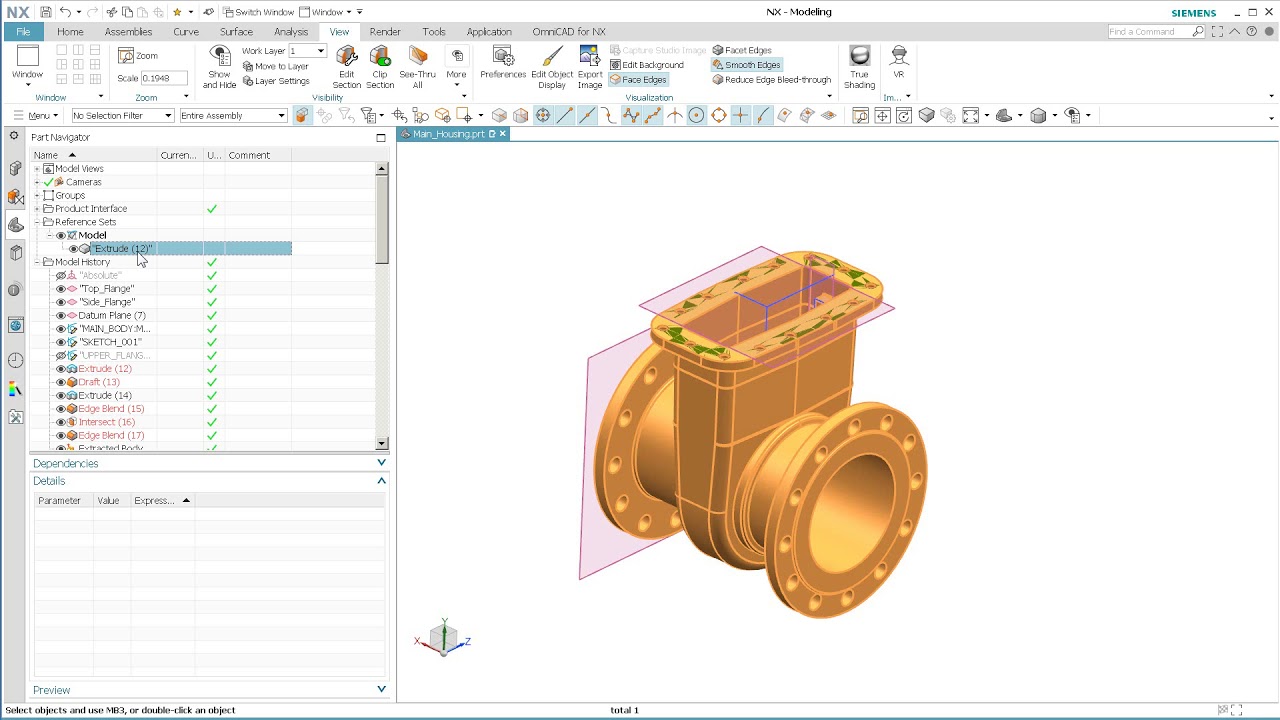Collapse the Model History node
1280x720 pixels.
click(x=37, y=262)
